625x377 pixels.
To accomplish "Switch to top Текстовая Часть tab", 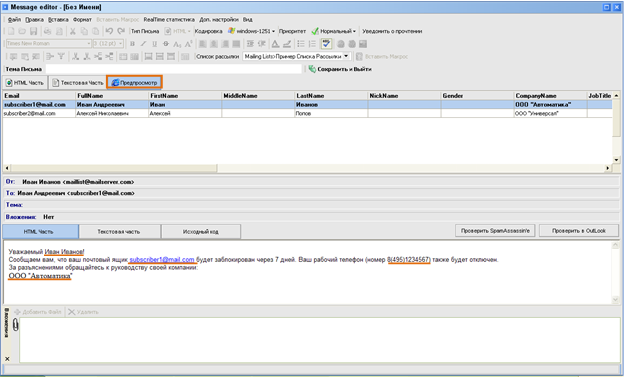I will pos(78,82).
